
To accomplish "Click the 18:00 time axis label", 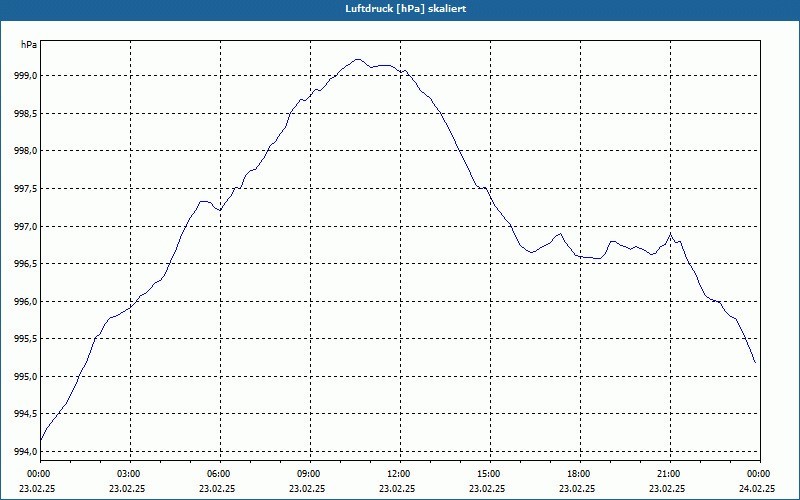I will (x=578, y=474).
